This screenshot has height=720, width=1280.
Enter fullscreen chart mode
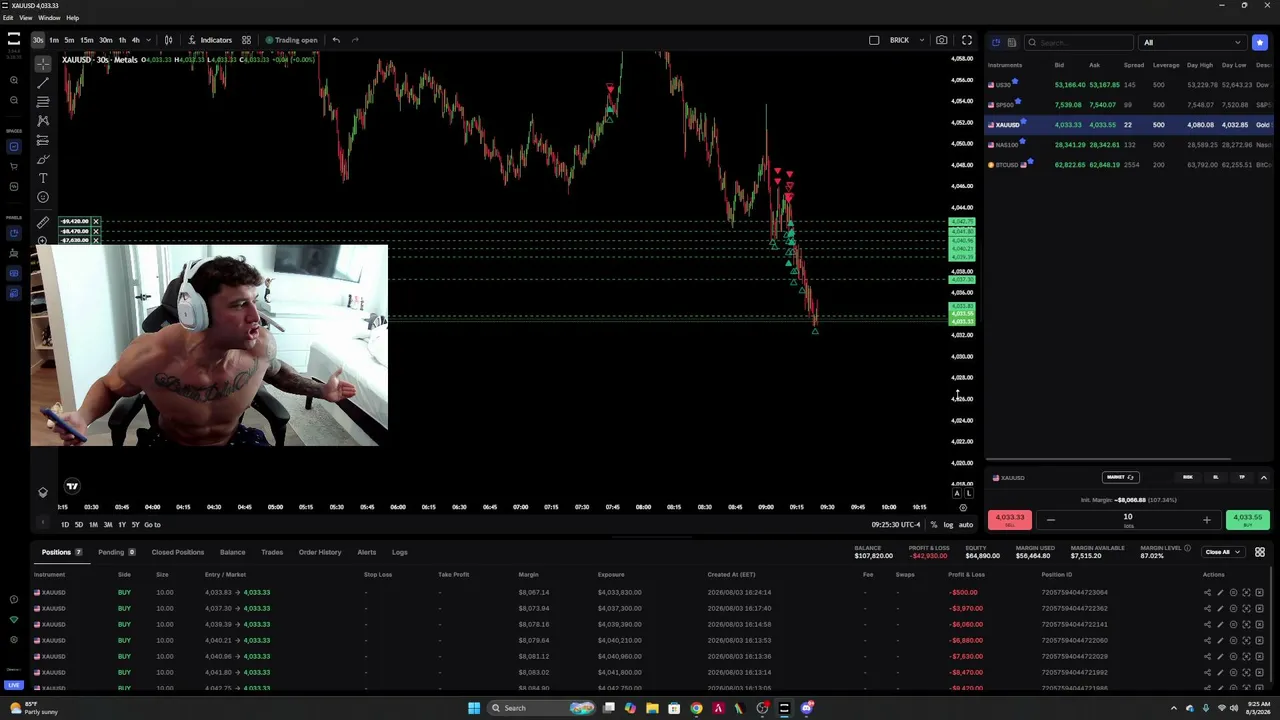(x=967, y=40)
